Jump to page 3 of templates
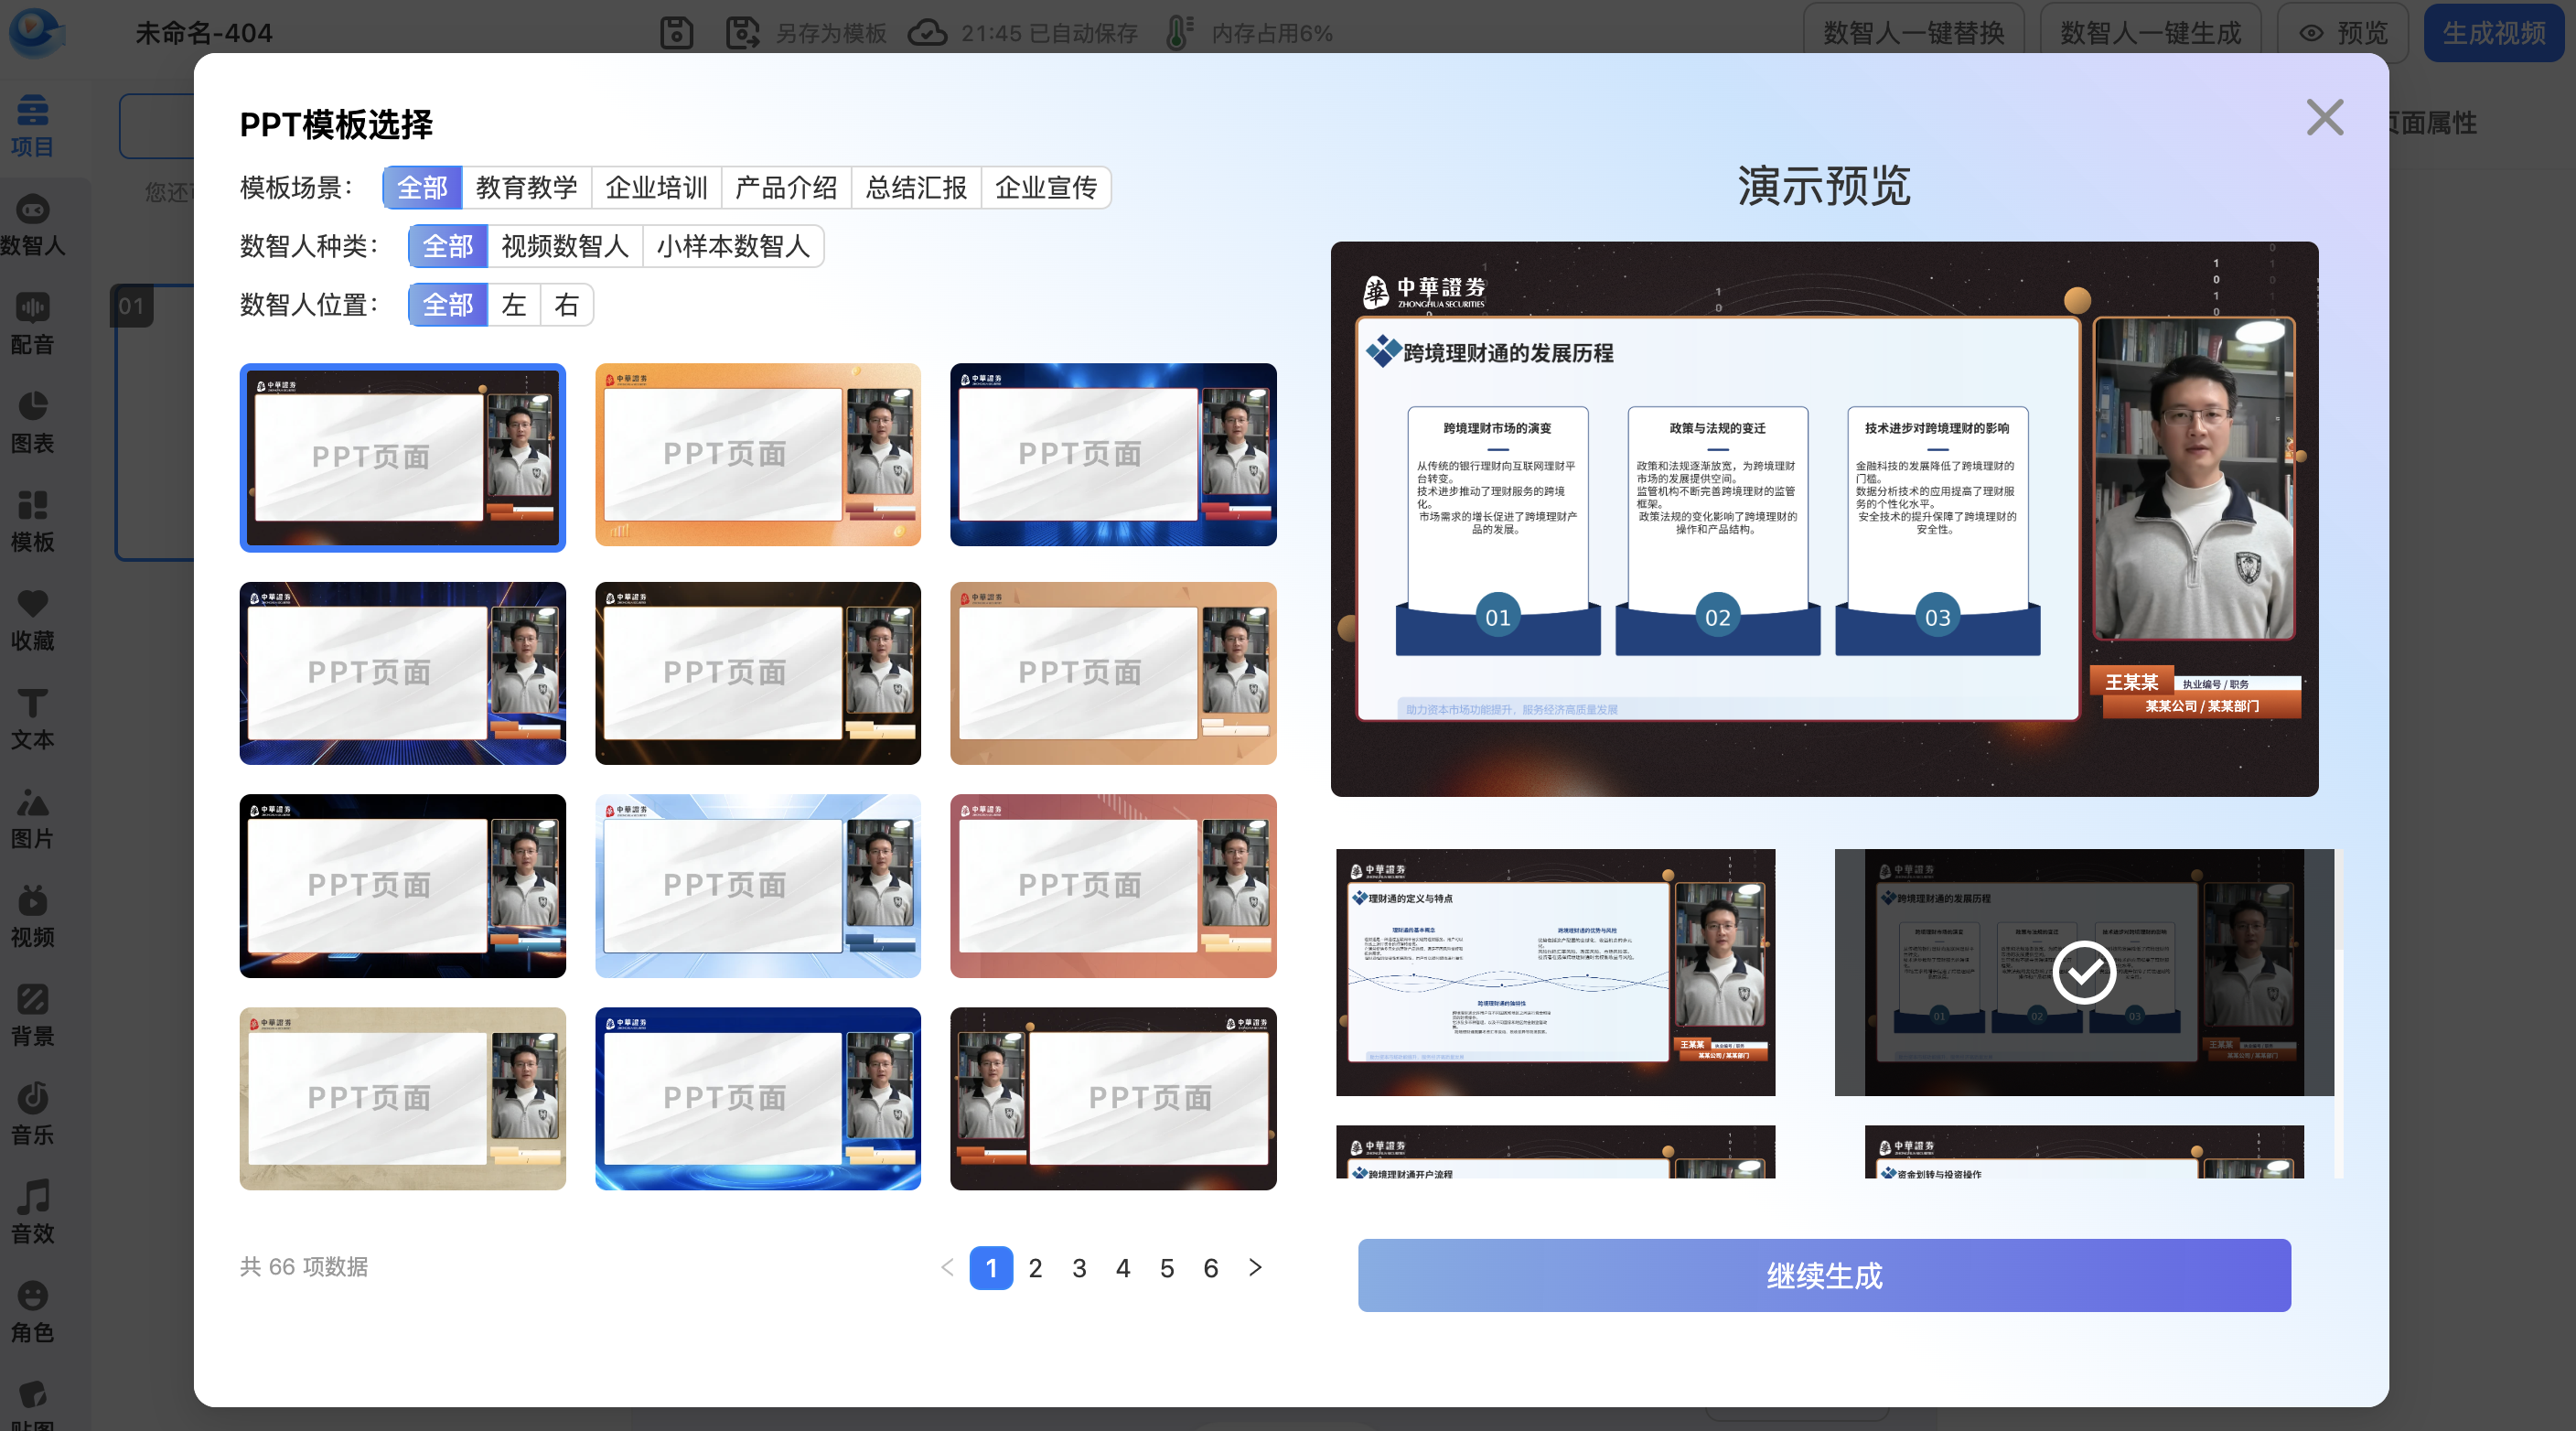 tap(1079, 1267)
